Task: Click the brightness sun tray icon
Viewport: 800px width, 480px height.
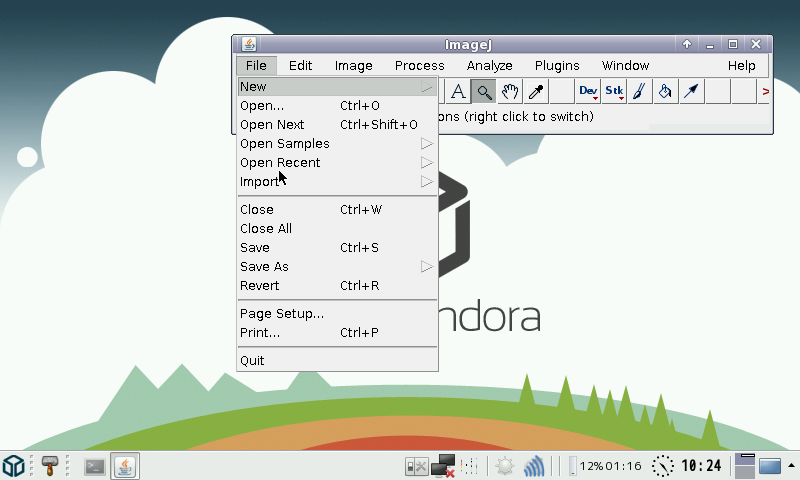Action: click(505, 466)
